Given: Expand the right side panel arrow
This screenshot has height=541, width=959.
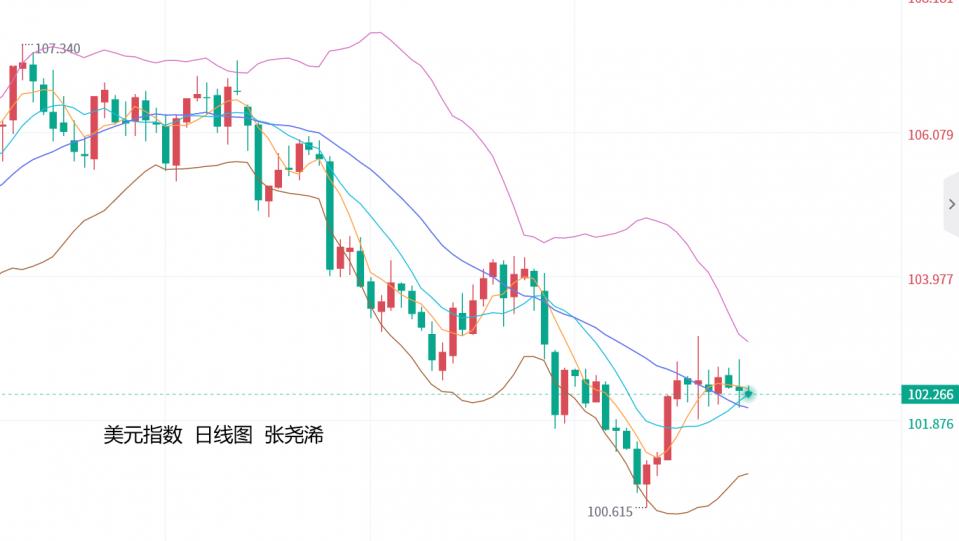Looking at the screenshot, I should click(951, 205).
